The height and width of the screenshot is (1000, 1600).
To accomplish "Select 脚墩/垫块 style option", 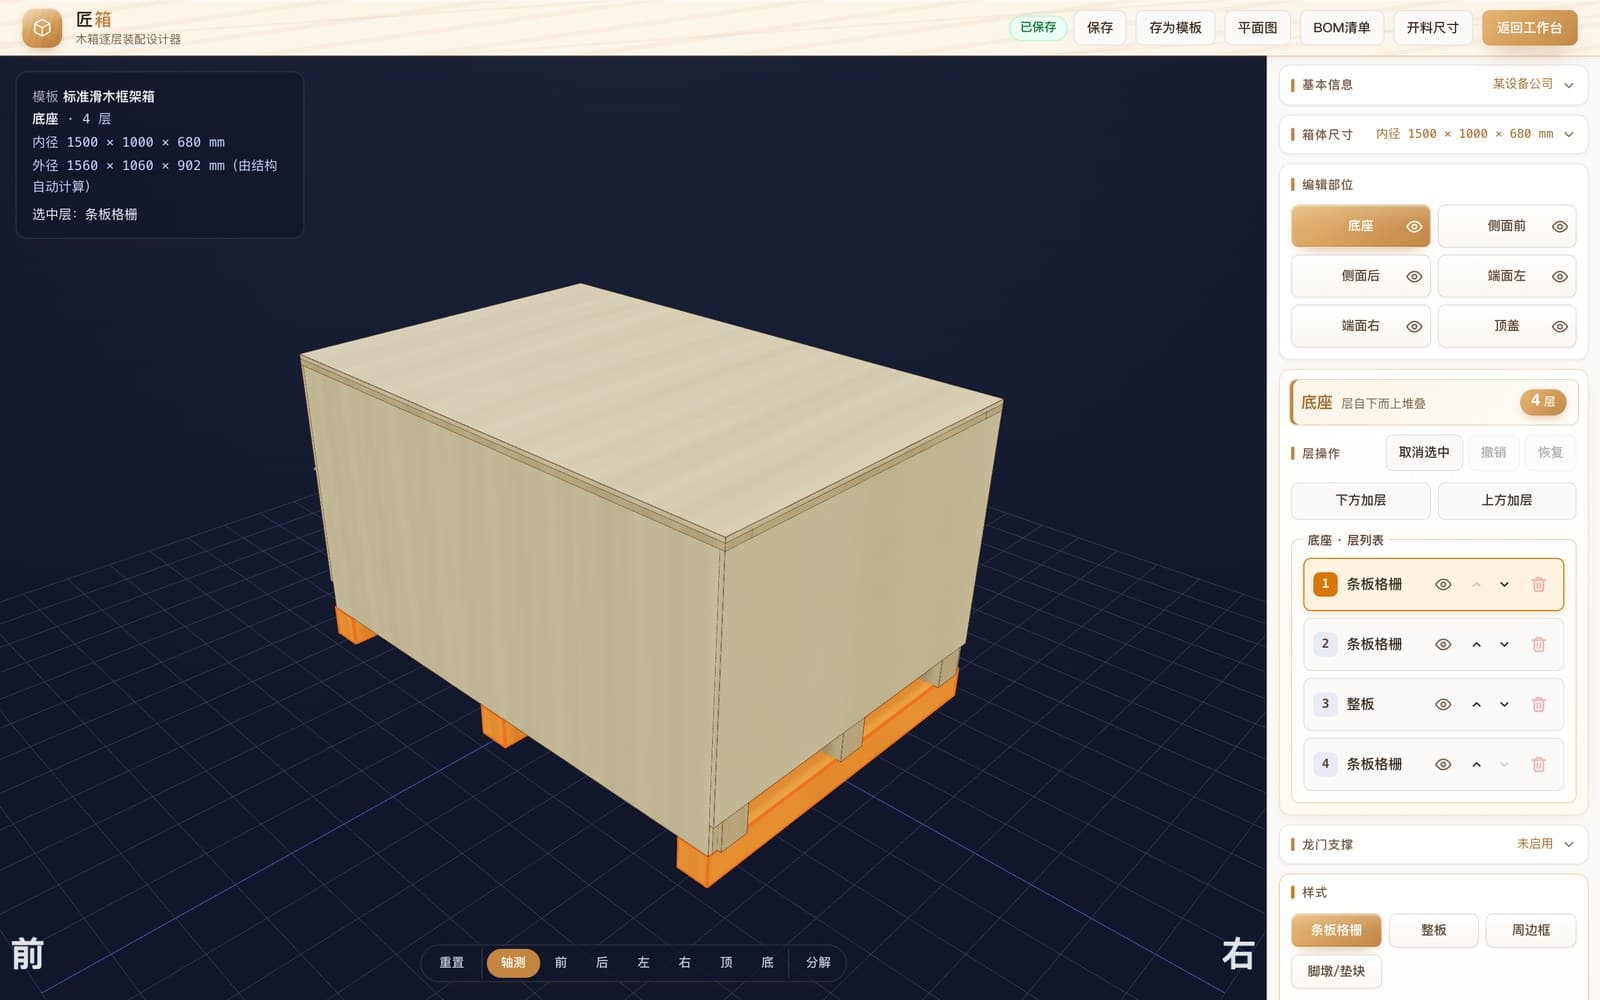I will tap(1336, 971).
